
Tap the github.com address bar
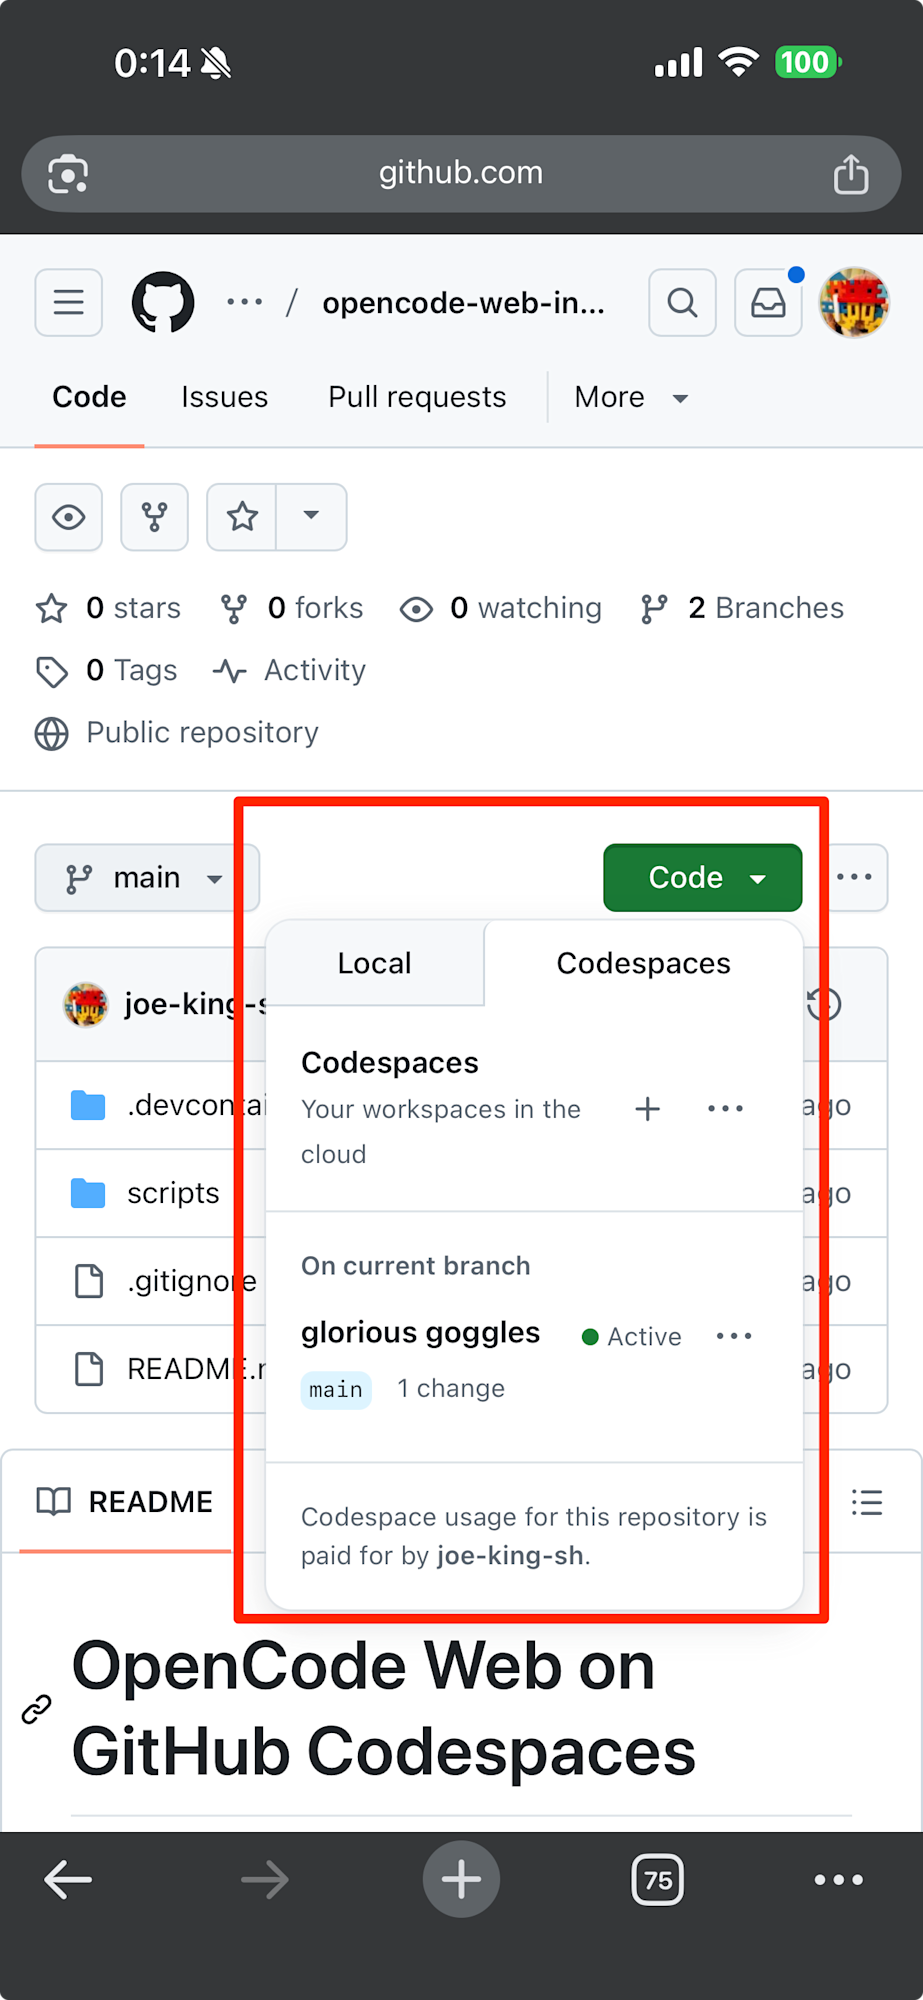click(461, 173)
